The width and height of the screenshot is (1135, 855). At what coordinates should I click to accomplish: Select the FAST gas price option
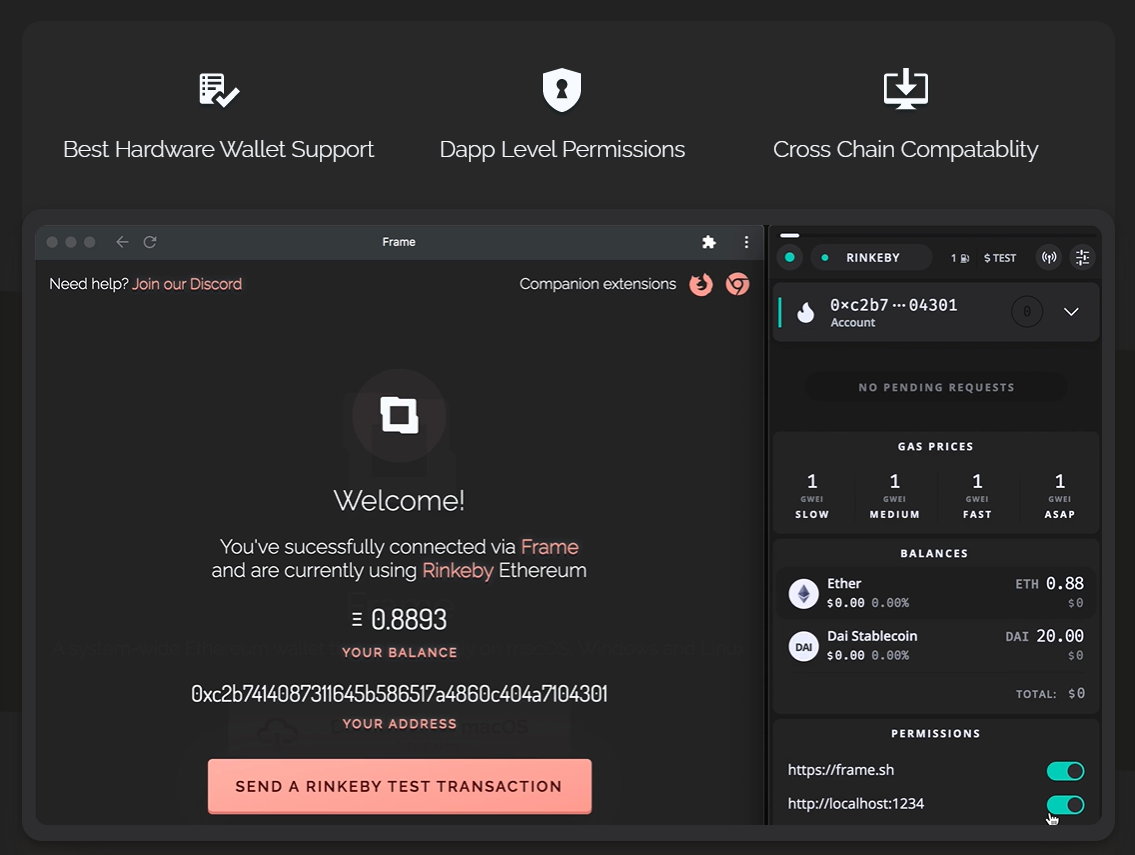(977, 496)
